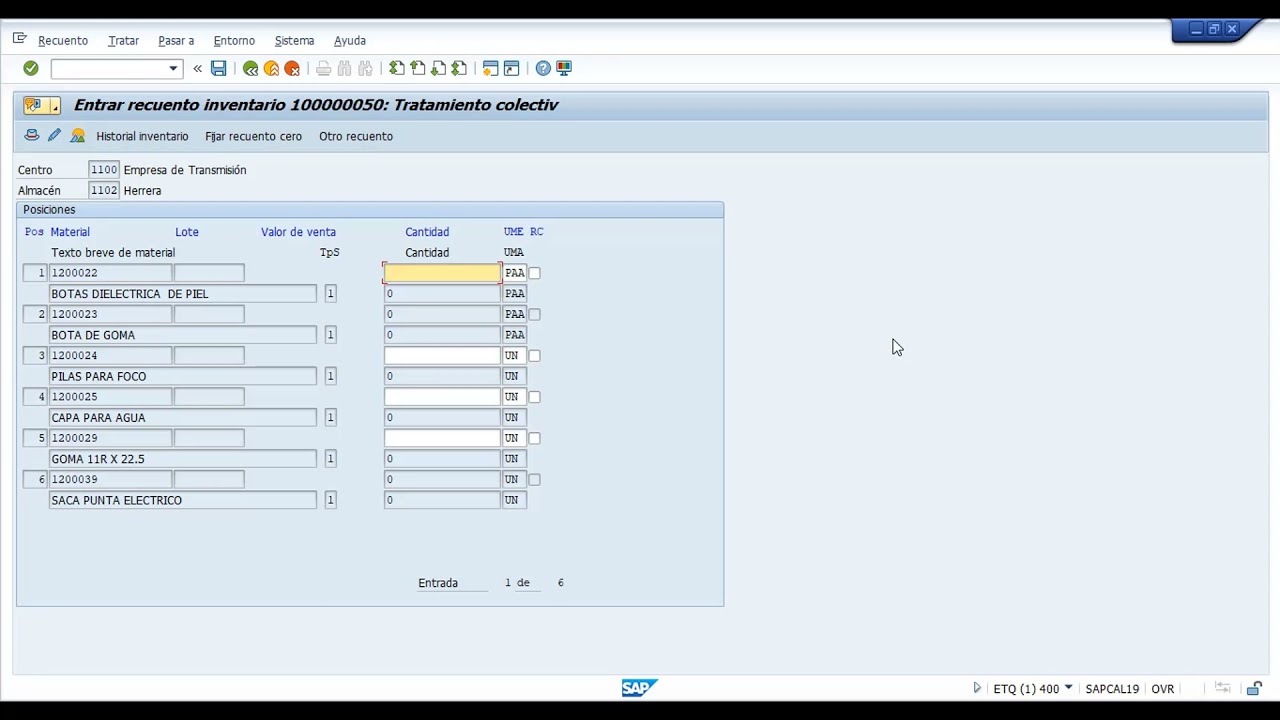Image resolution: width=1280 pixels, height=720 pixels.
Task: Go to the next page icon
Action: click(x=438, y=68)
